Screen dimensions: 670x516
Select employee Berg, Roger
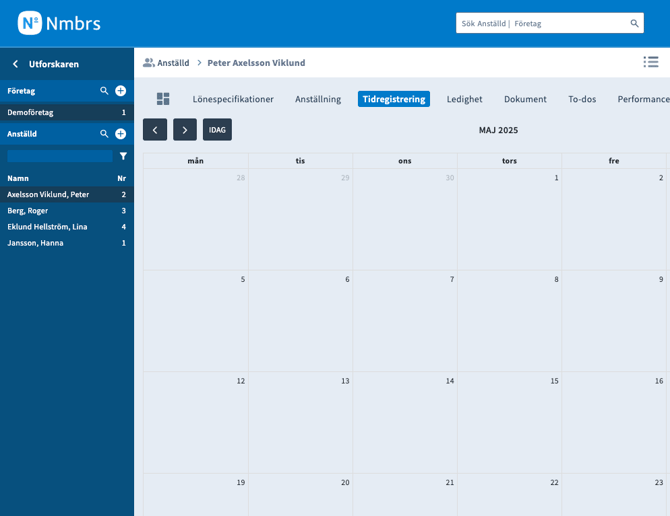[28, 211]
